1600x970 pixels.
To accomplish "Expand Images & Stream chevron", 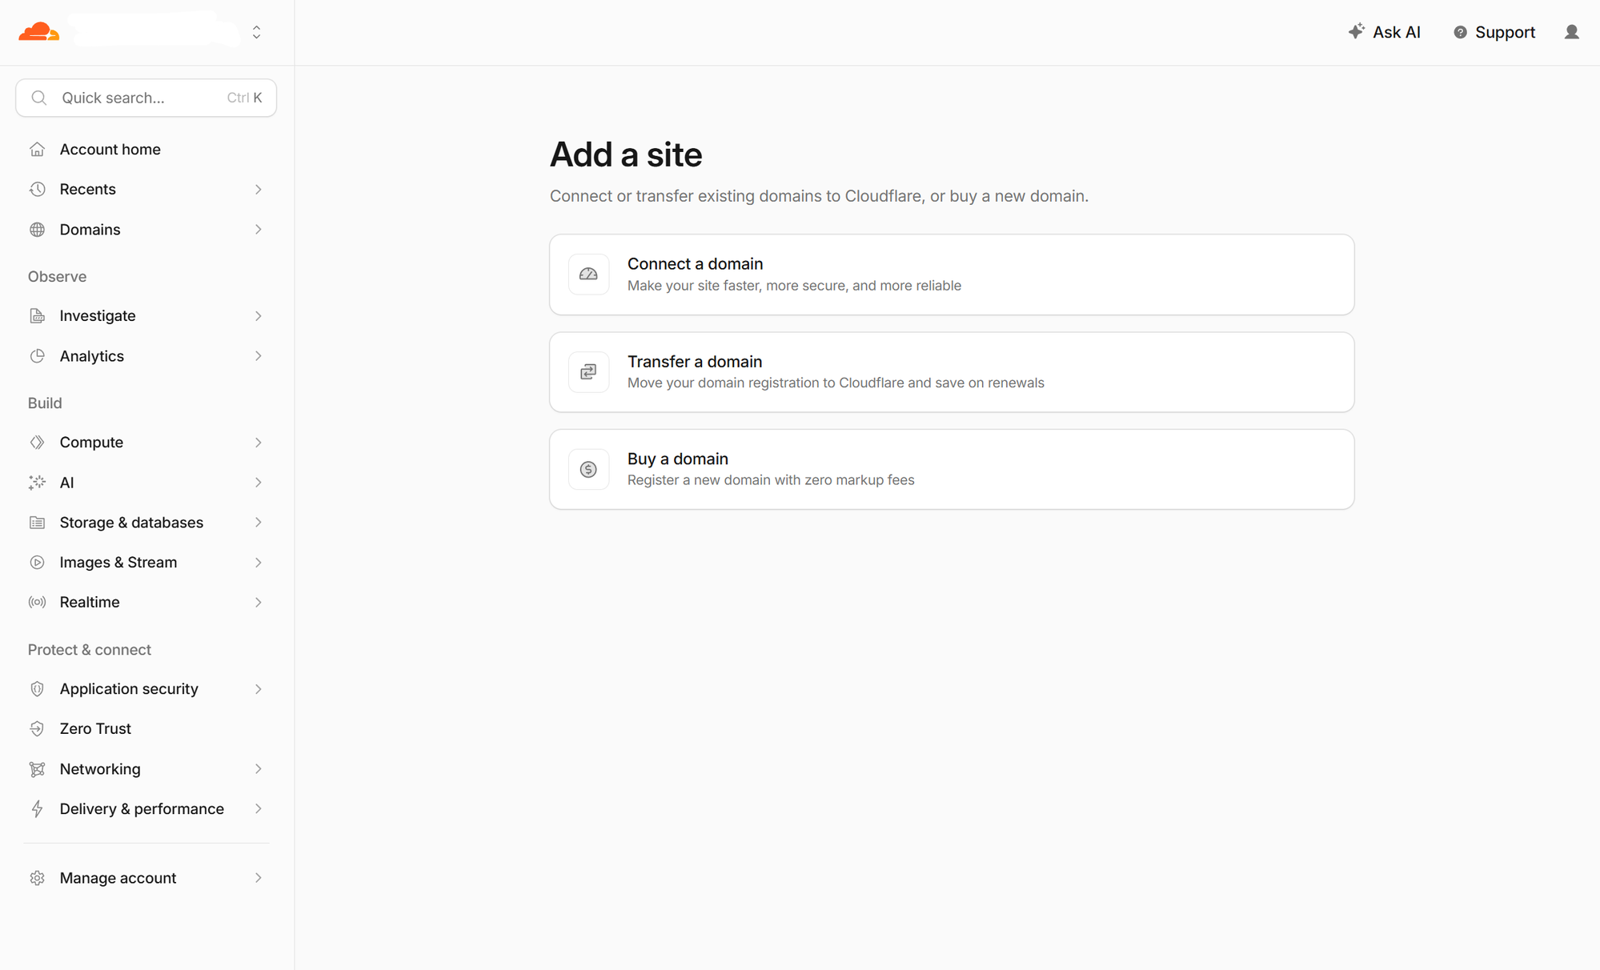I will 258,562.
